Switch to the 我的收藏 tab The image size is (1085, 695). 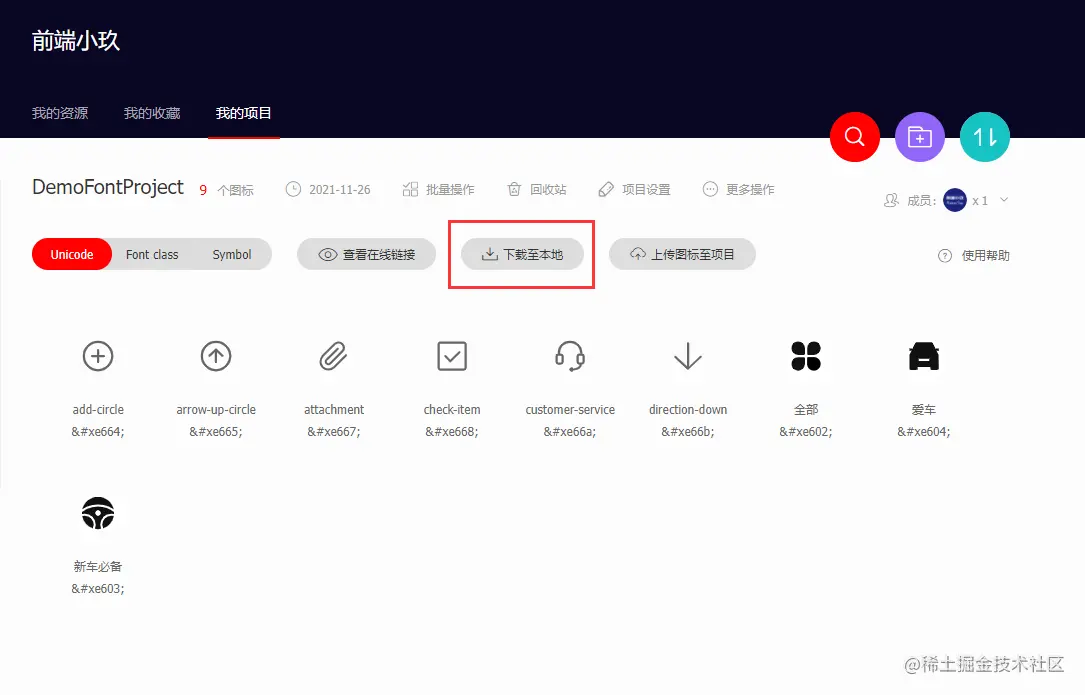151,113
